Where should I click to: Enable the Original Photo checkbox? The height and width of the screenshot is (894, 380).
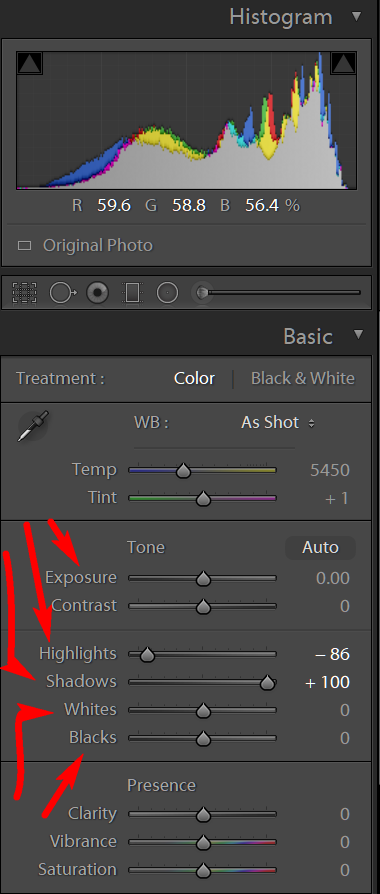25,246
